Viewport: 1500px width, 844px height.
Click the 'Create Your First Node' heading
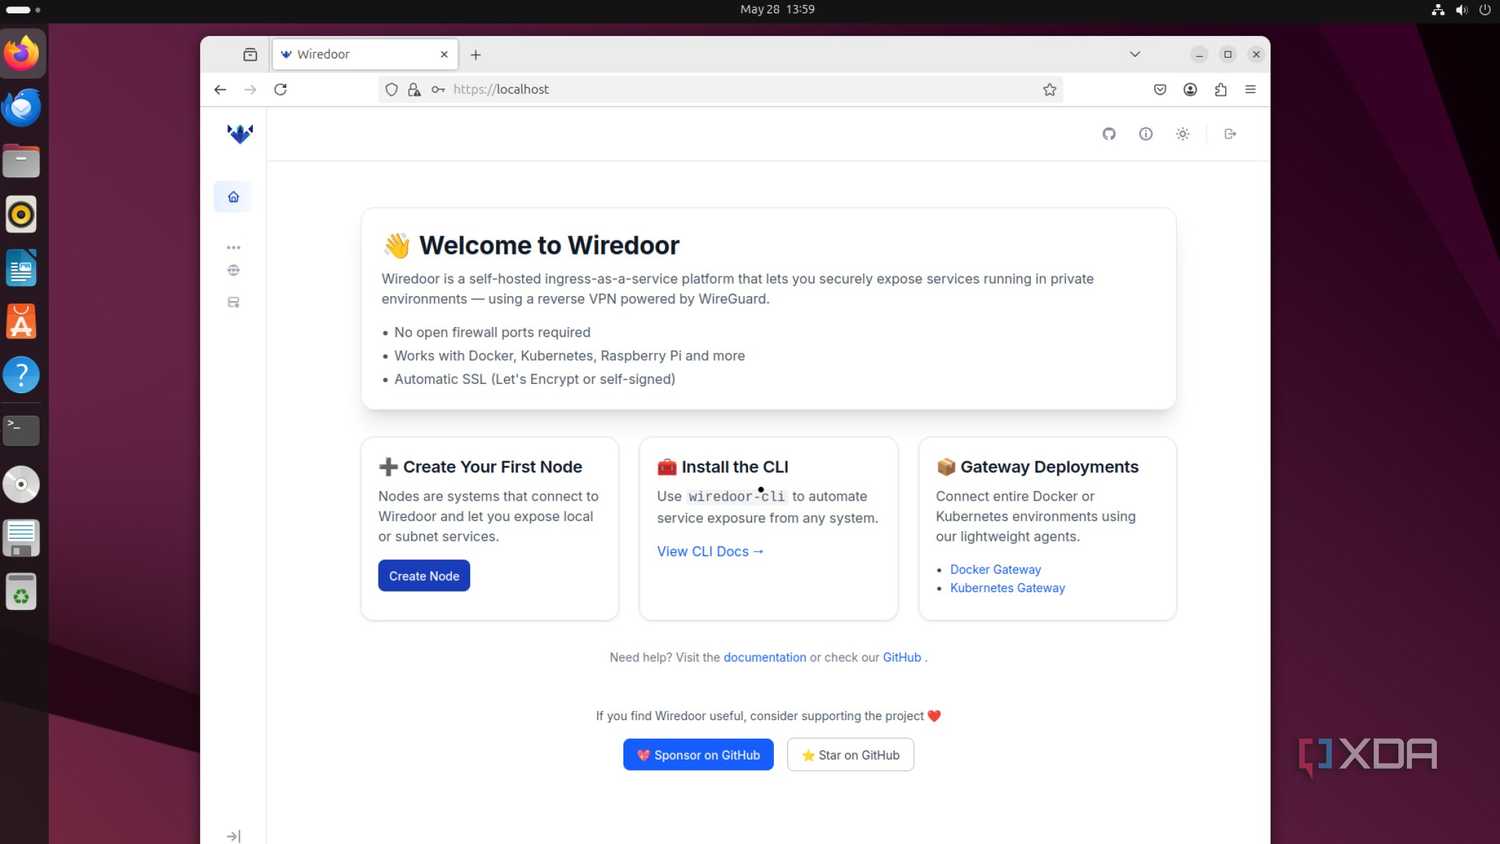pos(492,467)
